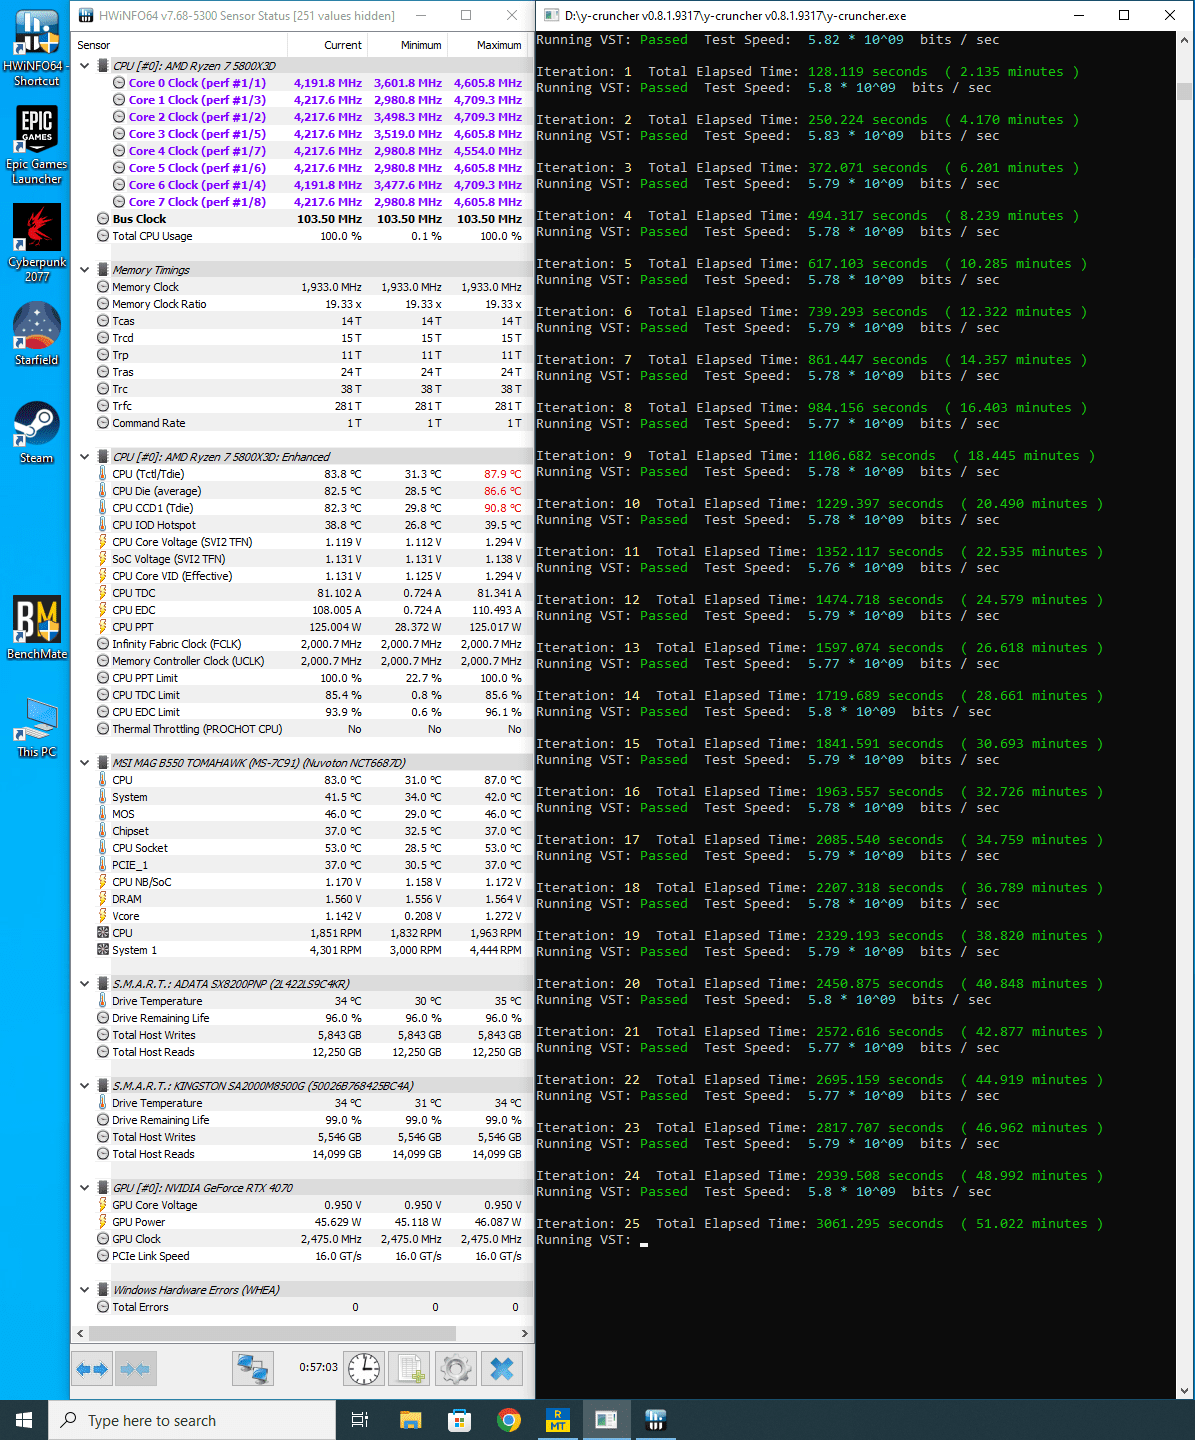Start HWiNFO logging to file button

[x=410, y=1369]
